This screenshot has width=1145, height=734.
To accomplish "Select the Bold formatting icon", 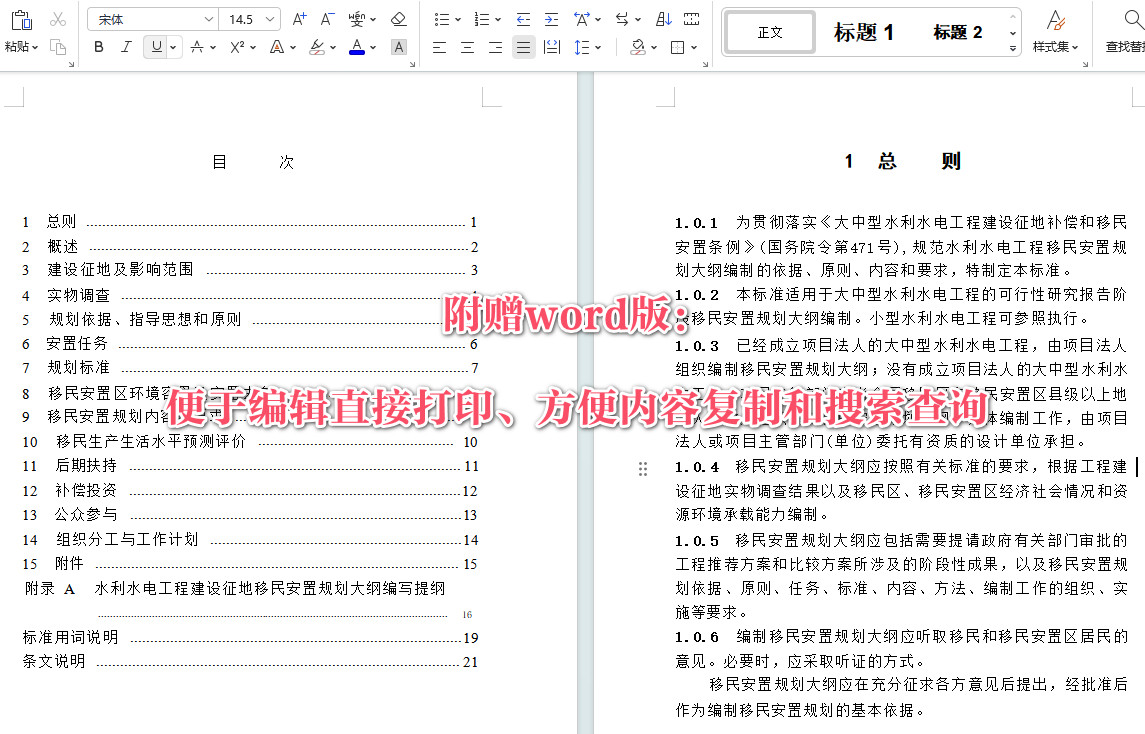I will [97, 46].
